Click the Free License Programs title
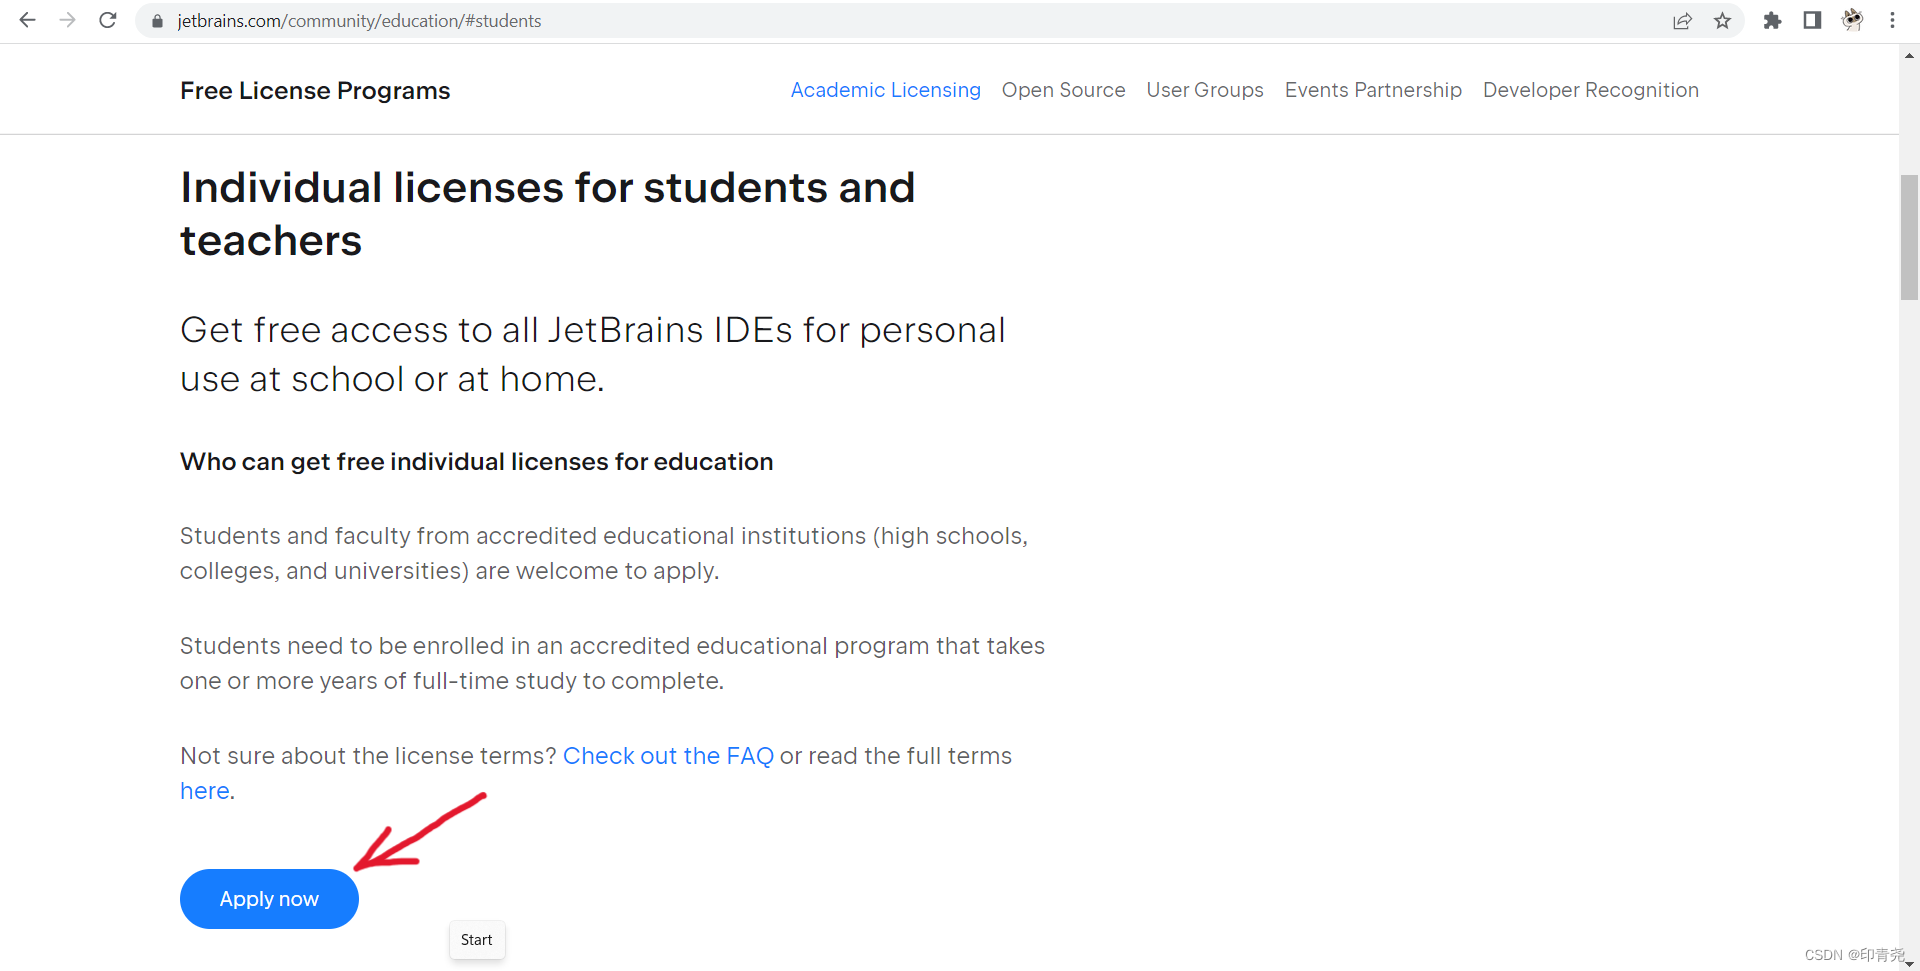 point(315,91)
